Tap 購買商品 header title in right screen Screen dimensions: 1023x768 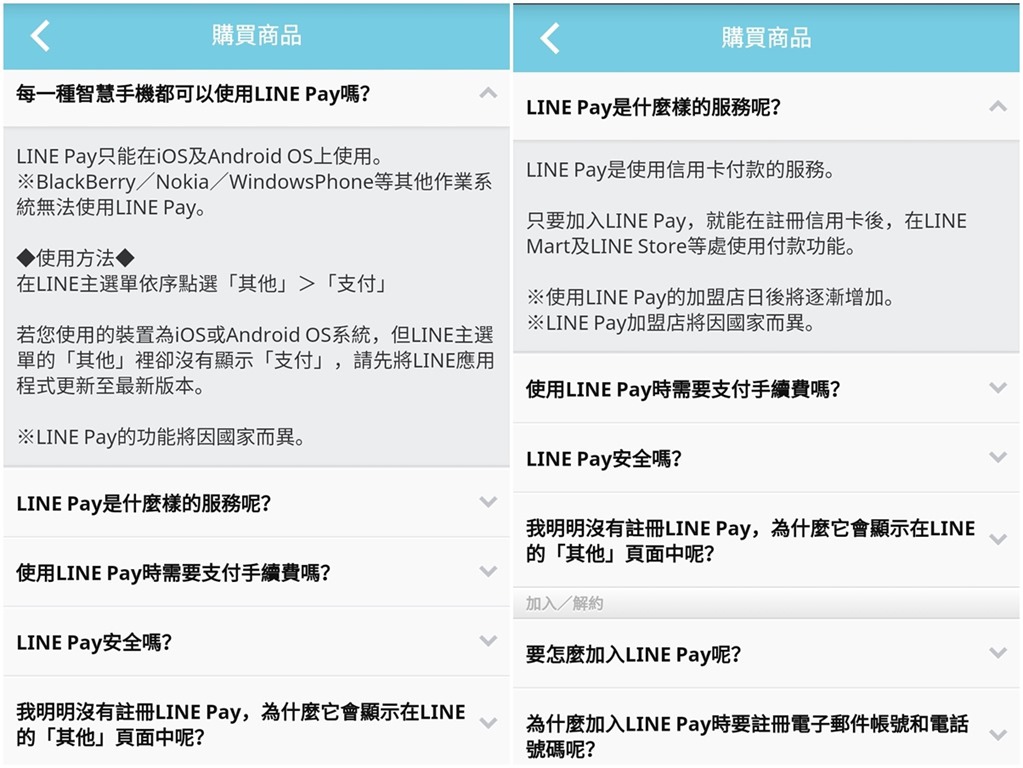click(x=766, y=38)
